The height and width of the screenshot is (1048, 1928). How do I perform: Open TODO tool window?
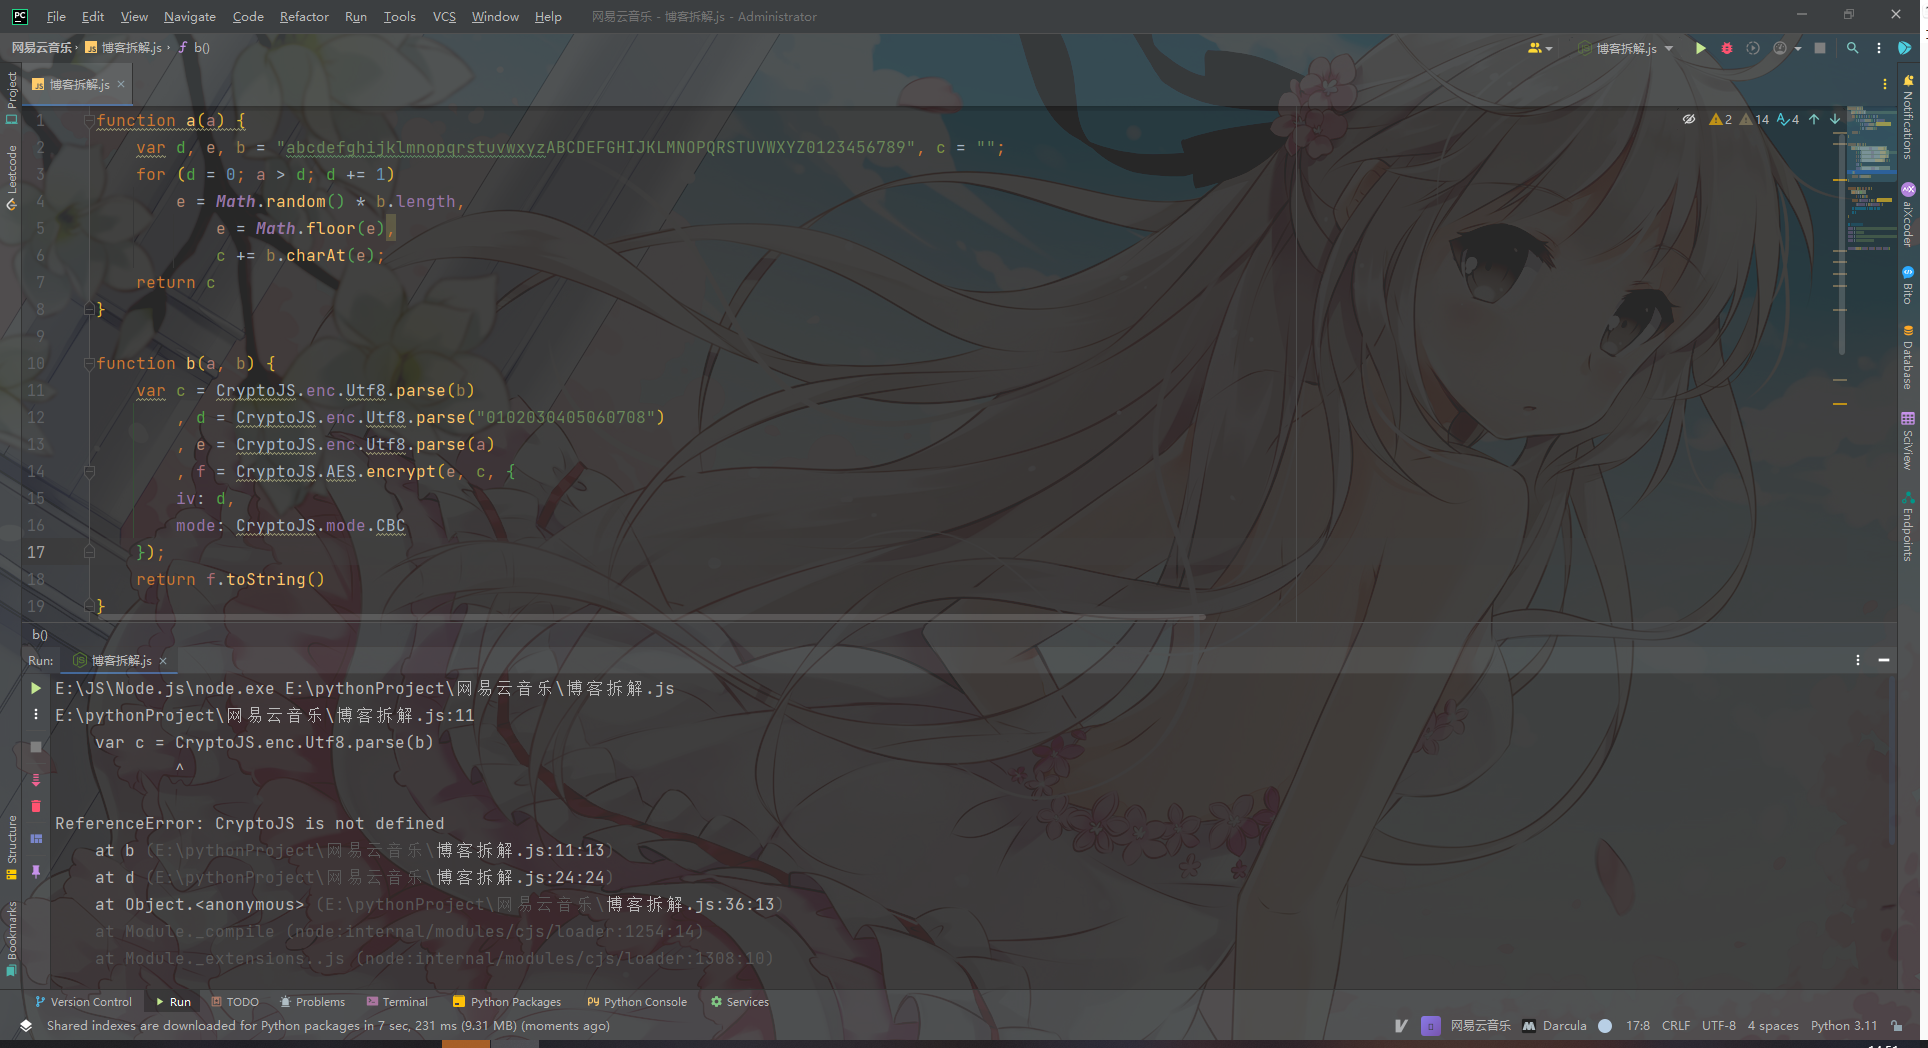tap(235, 1002)
